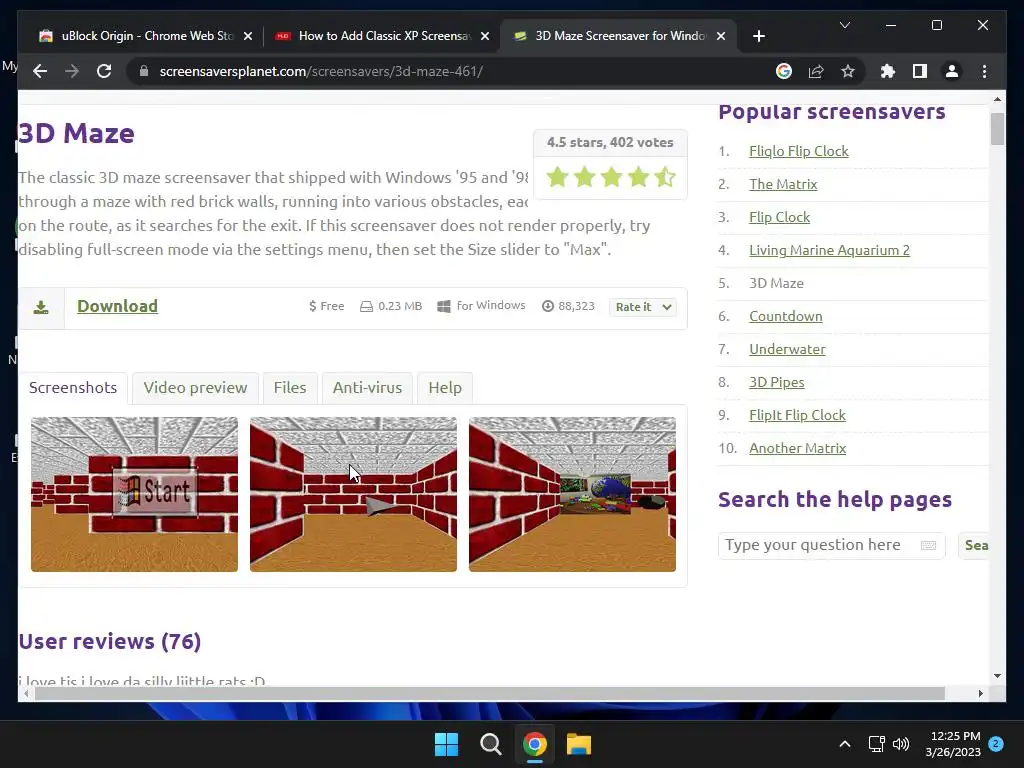The width and height of the screenshot is (1024, 768).
Task: Open the Windows Start menu
Action: [447, 744]
